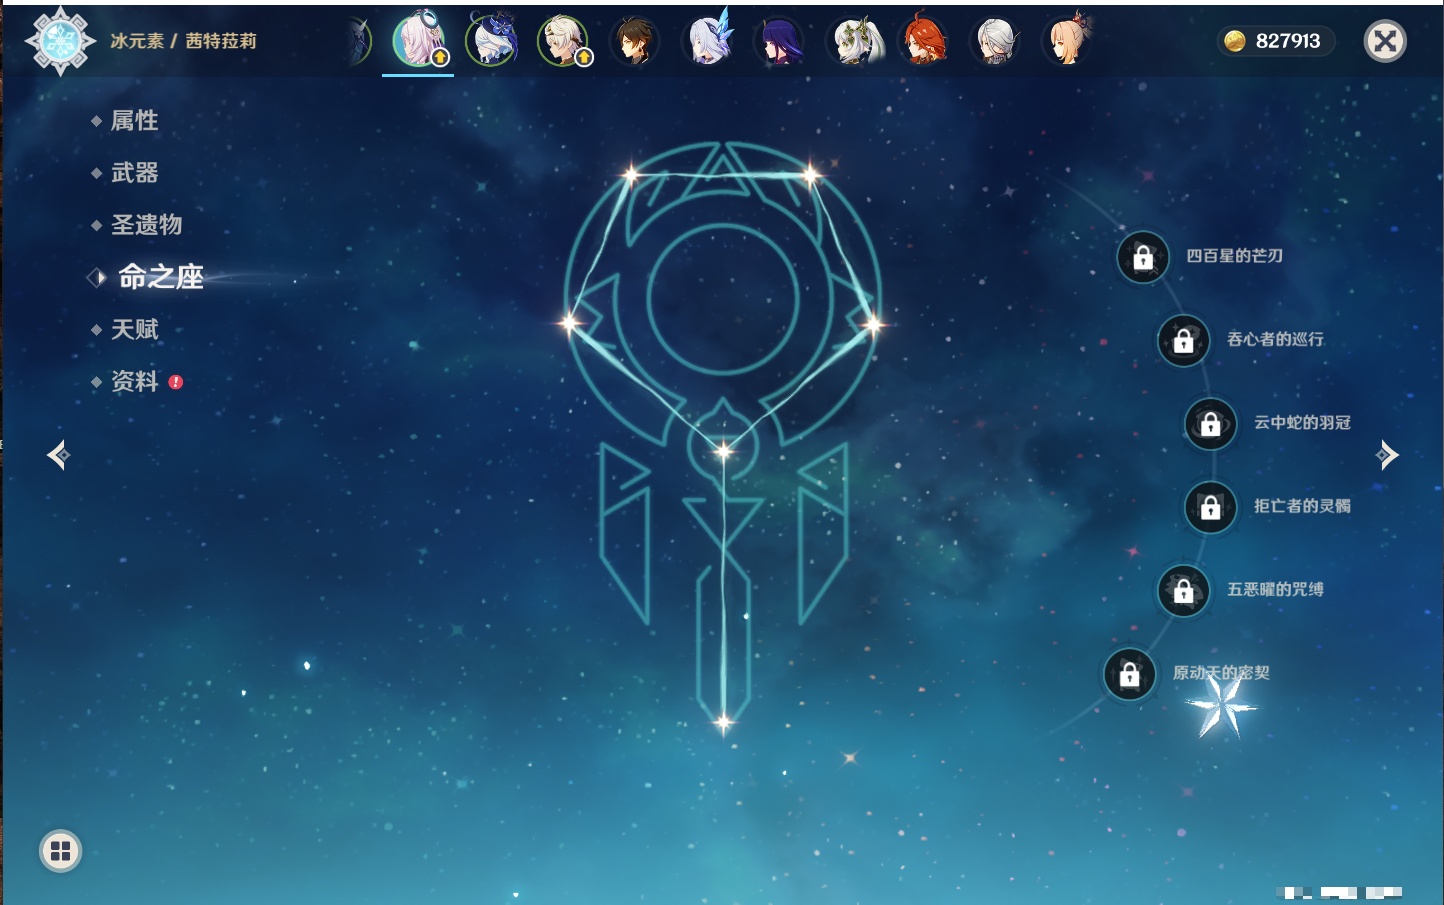Click the Mora coin icon
The width and height of the screenshot is (1444, 905).
(1235, 41)
